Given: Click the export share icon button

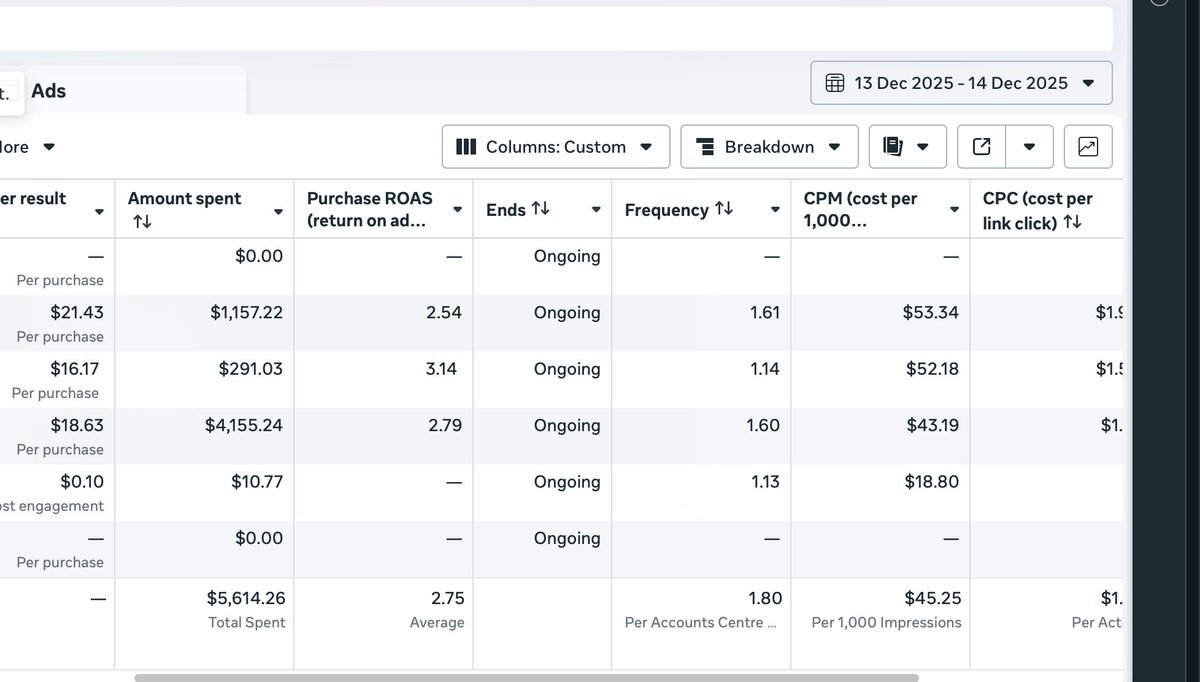Looking at the screenshot, I should point(982,147).
